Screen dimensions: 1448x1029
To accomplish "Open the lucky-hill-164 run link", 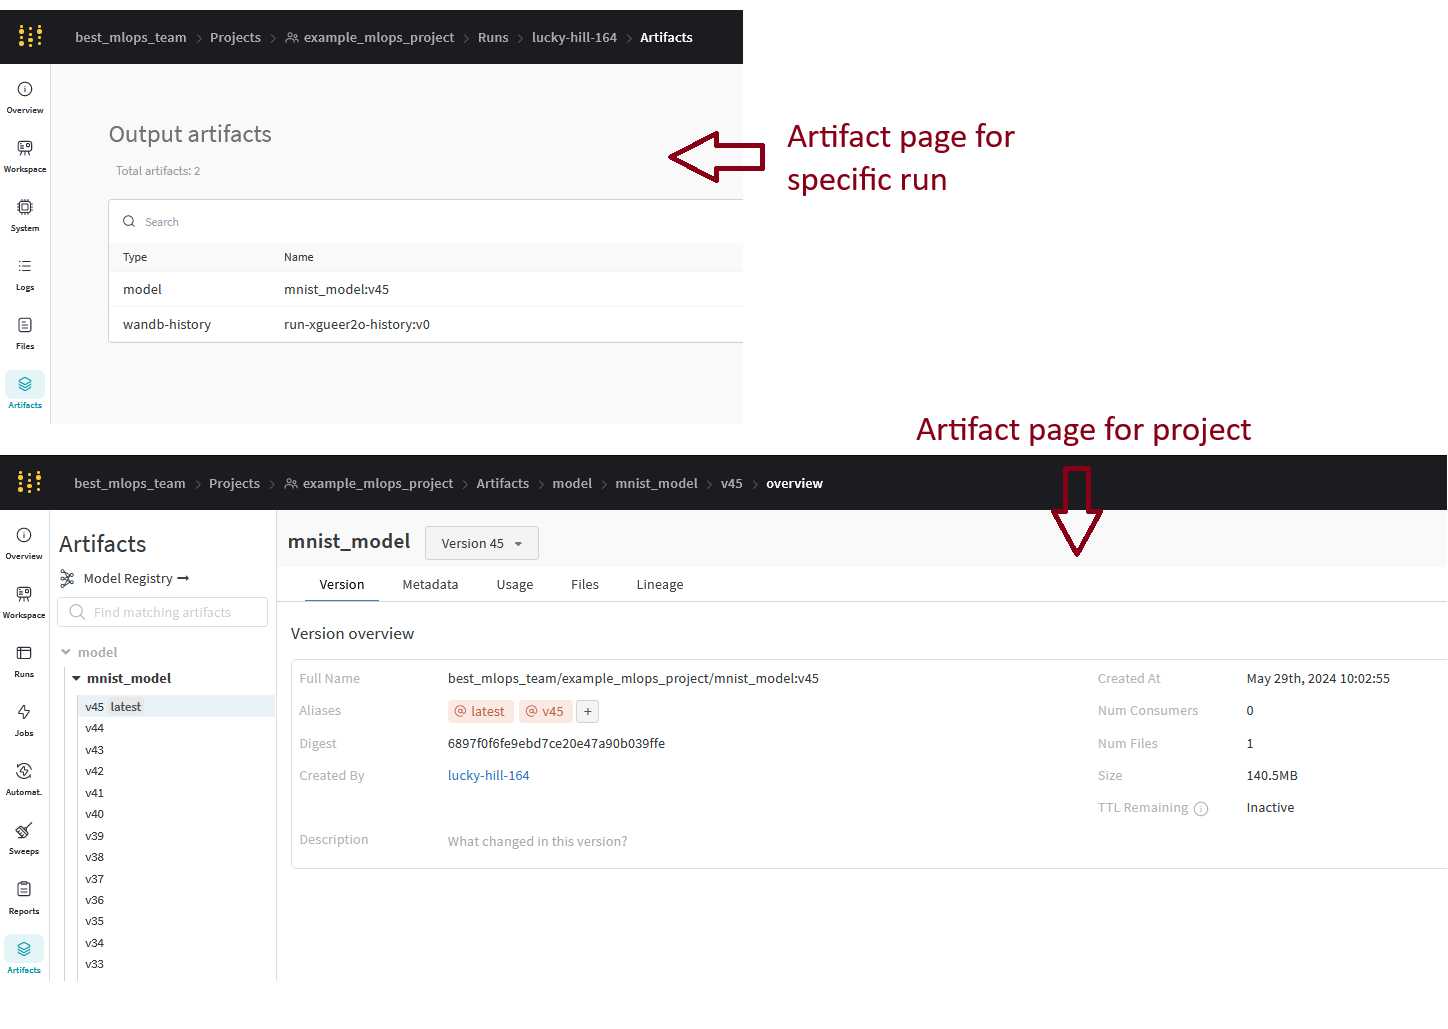I will tap(488, 776).
